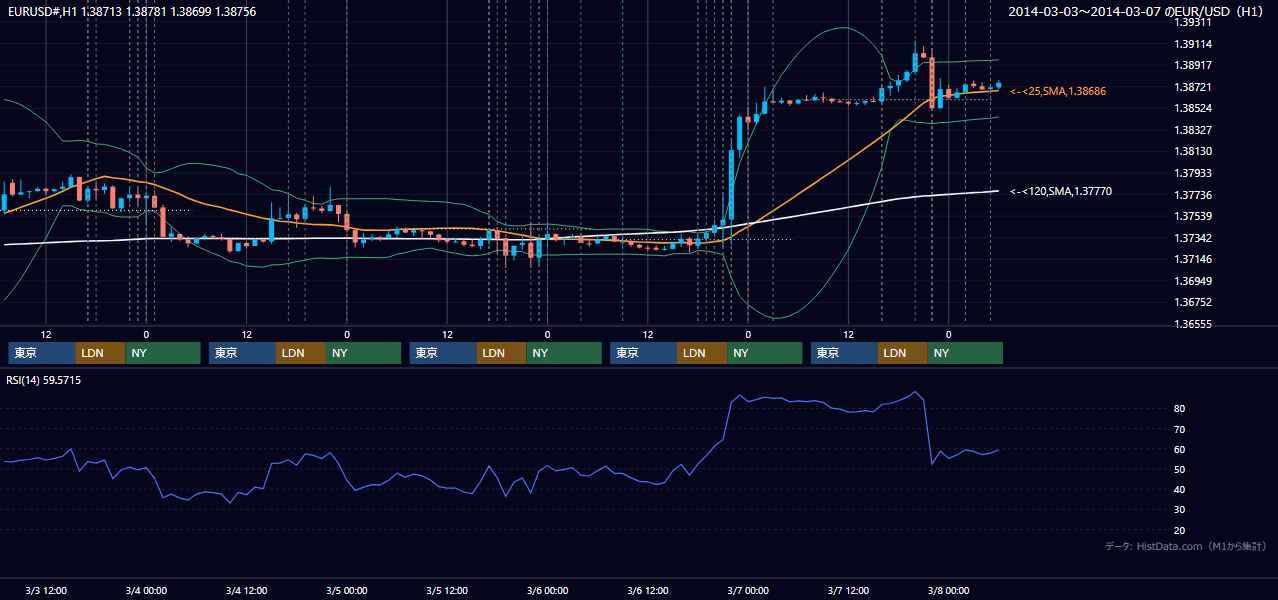Select the 120 SMA label reading 1.37770
This screenshot has width=1278, height=600.
1061,191
